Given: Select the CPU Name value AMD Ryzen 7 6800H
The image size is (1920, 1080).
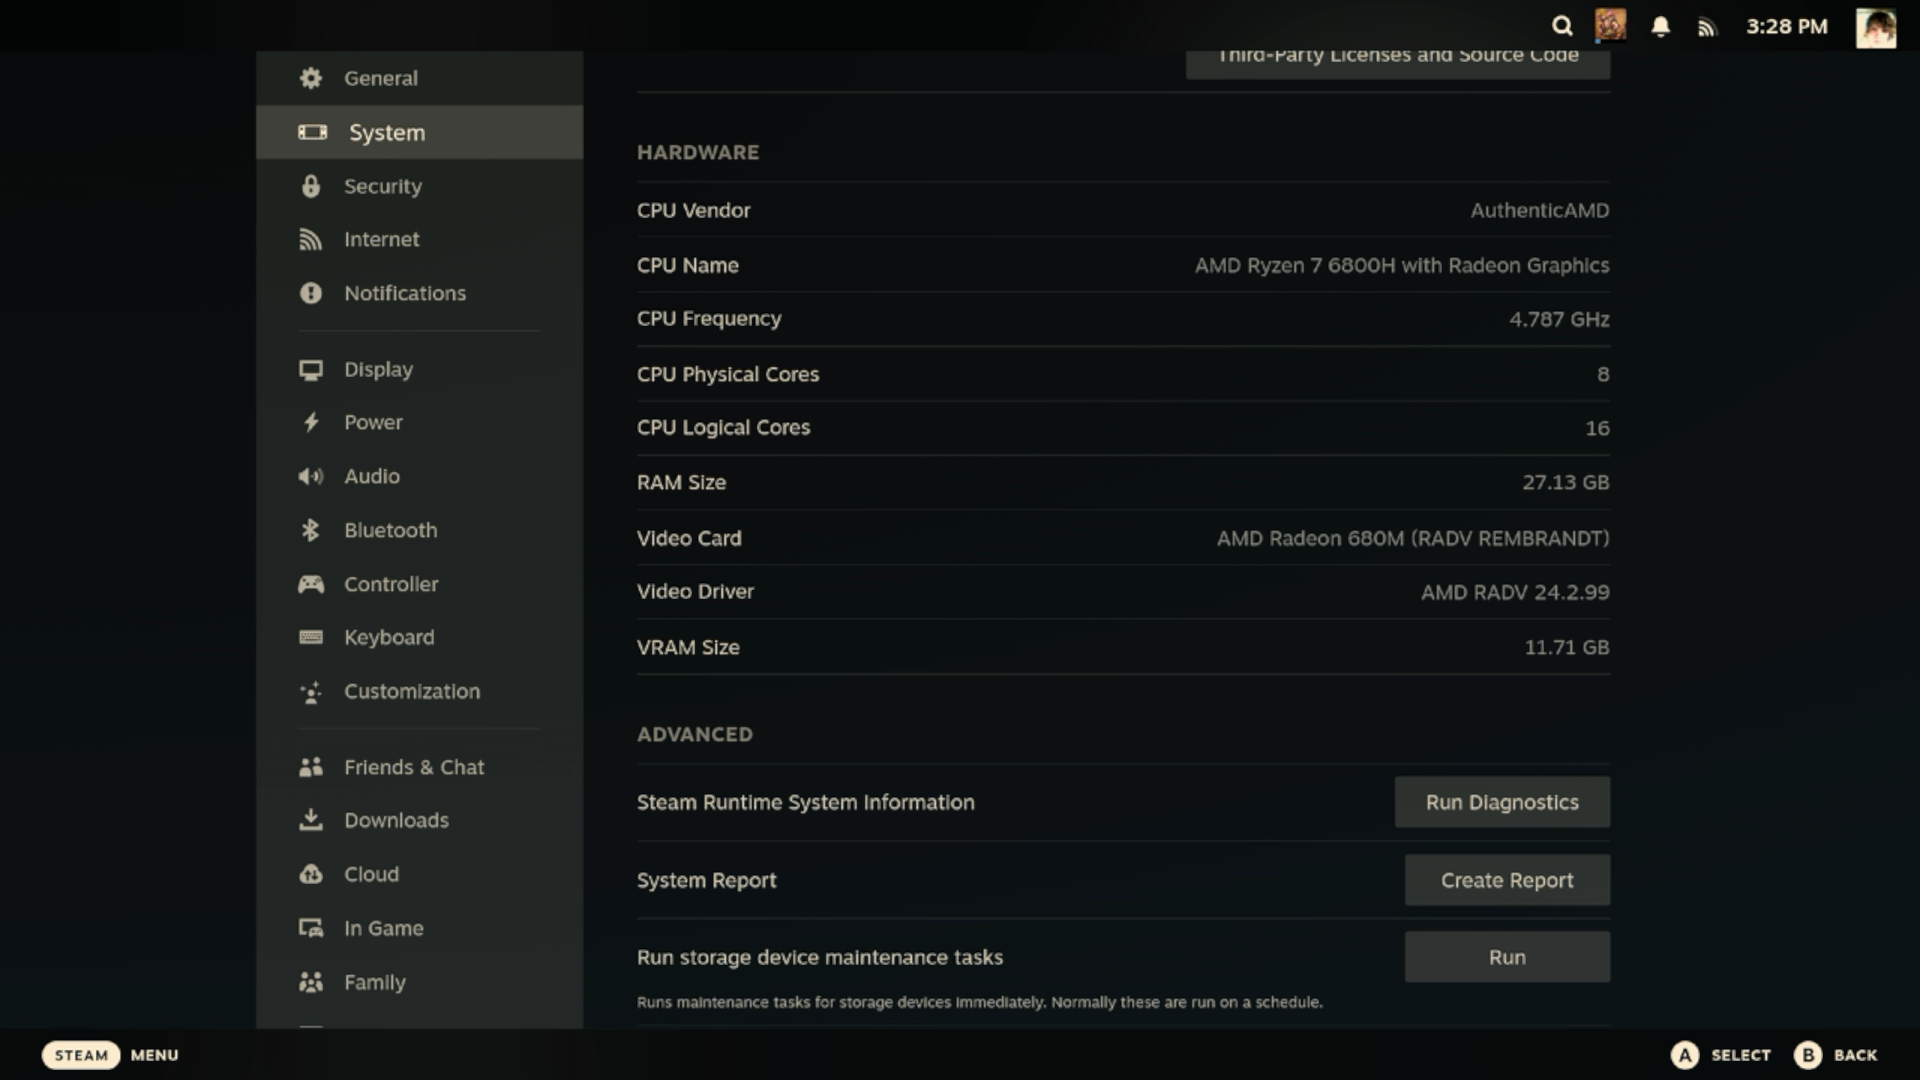Looking at the screenshot, I should pos(1402,266).
